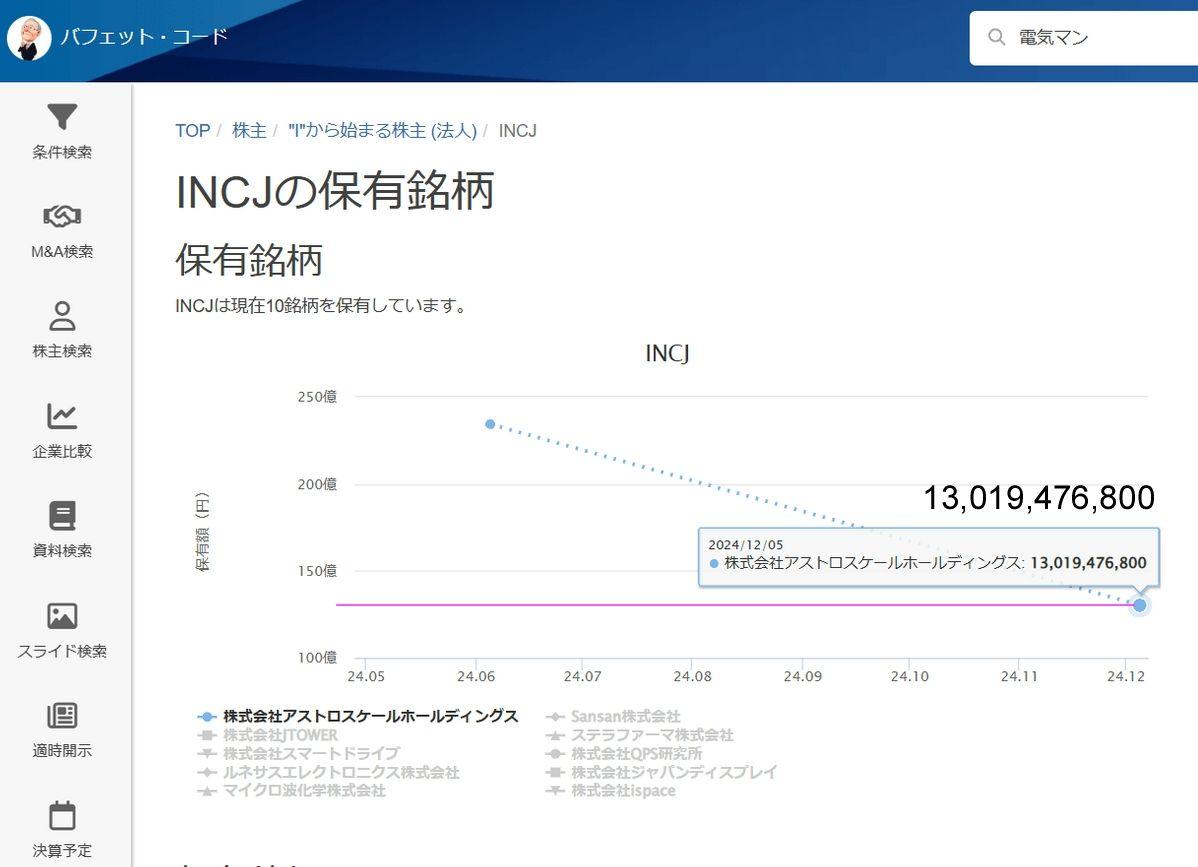Image resolution: width=1198 pixels, height=867 pixels.
Task: Show the 株式会社ispace legend series
Action: [623, 791]
